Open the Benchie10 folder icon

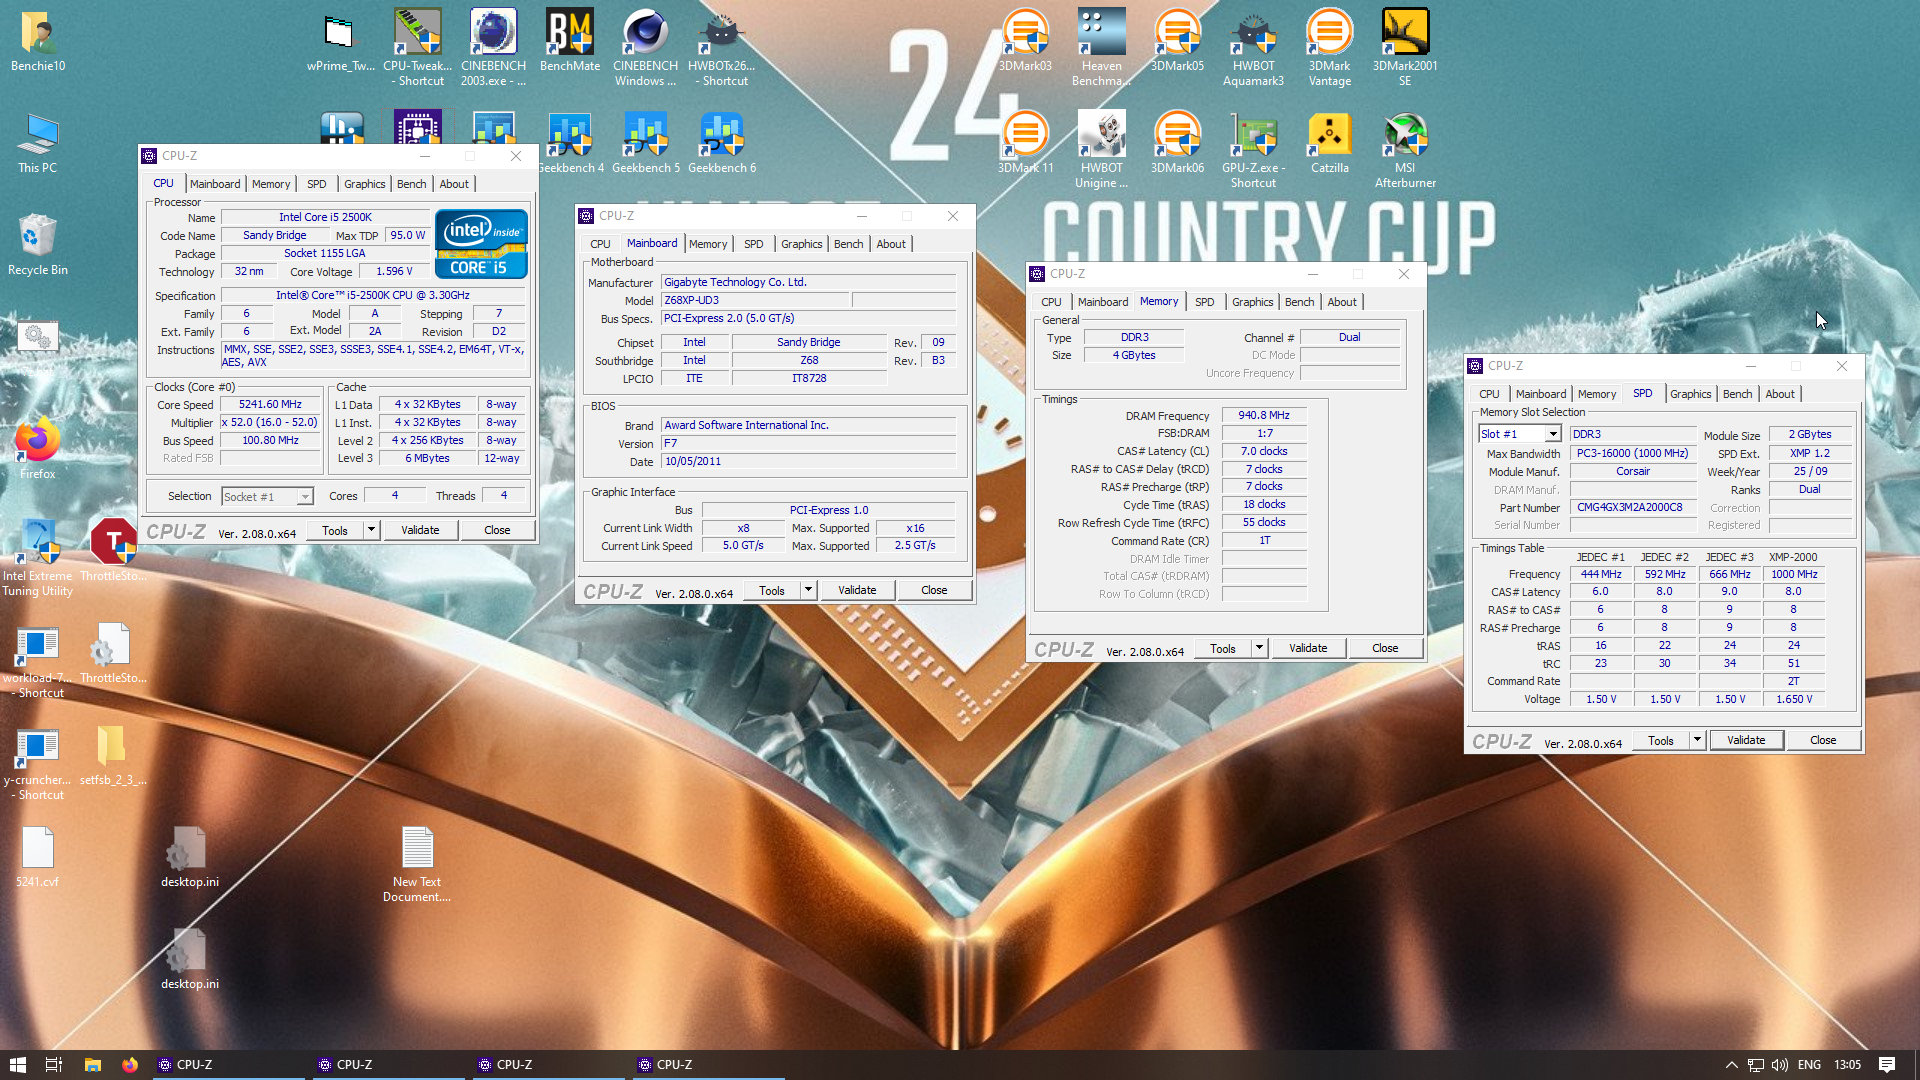tap(37, 33)
